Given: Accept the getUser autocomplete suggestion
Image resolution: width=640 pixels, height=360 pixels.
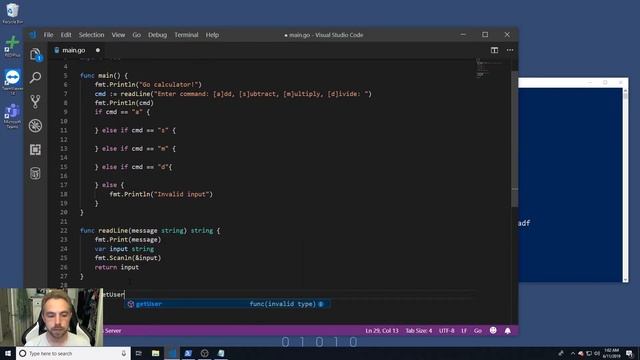Looking at the screenshot, I should tap(227, 304).
